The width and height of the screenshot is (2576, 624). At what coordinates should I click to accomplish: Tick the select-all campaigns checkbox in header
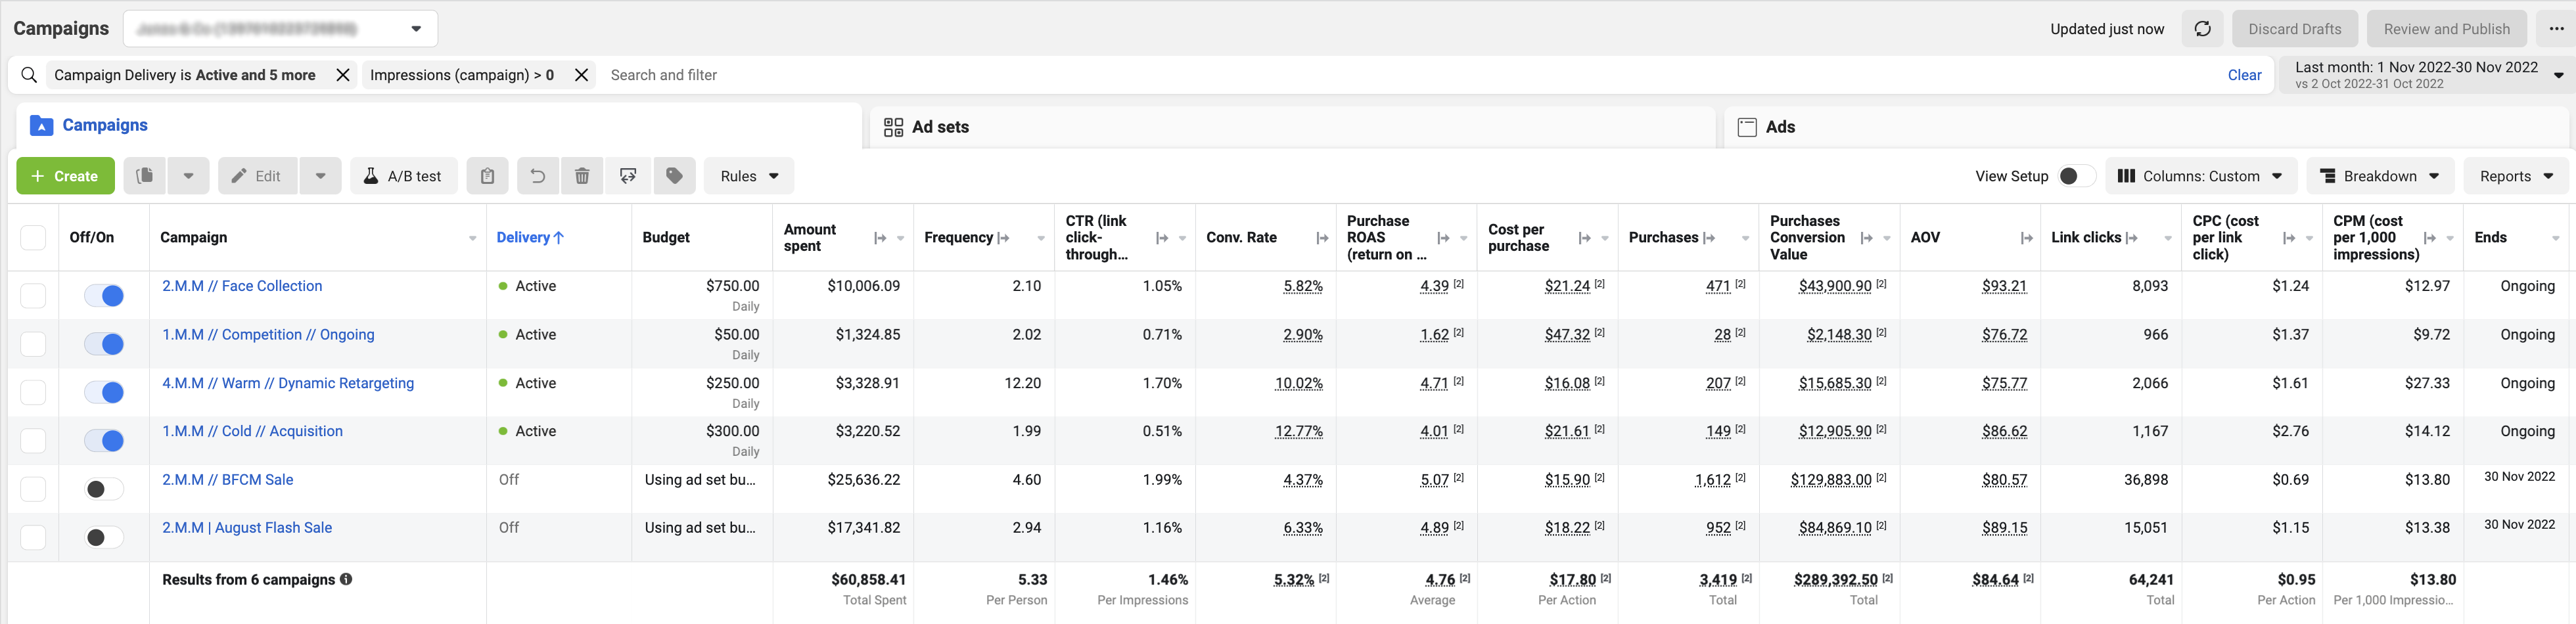click(33, 237)
